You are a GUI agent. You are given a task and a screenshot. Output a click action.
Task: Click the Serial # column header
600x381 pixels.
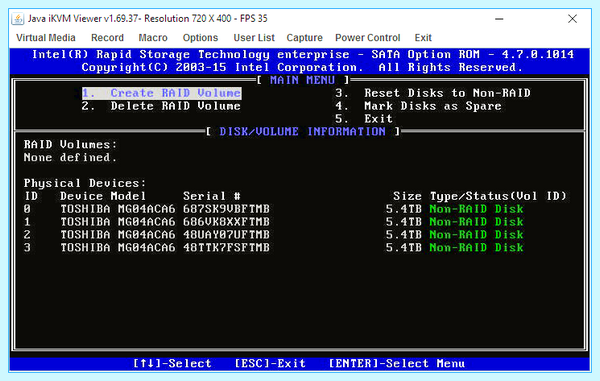point(212,196)
